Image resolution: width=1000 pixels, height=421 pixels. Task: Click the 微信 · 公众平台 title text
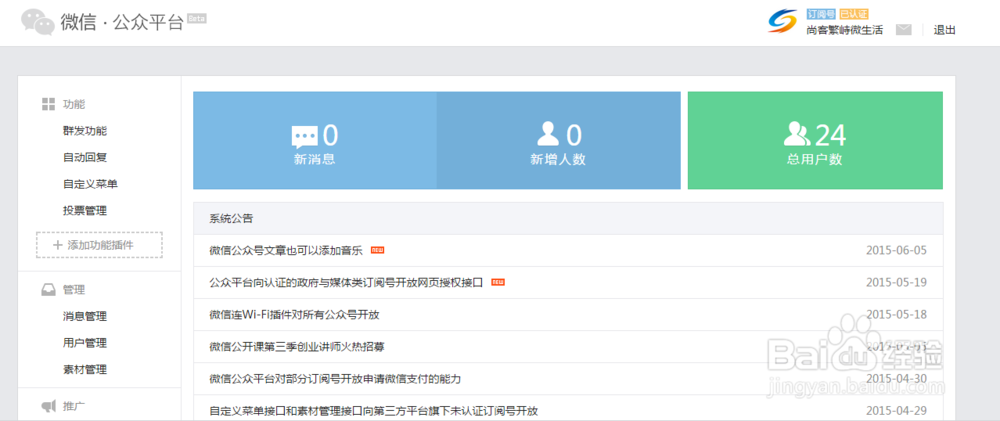click(122, 22)
